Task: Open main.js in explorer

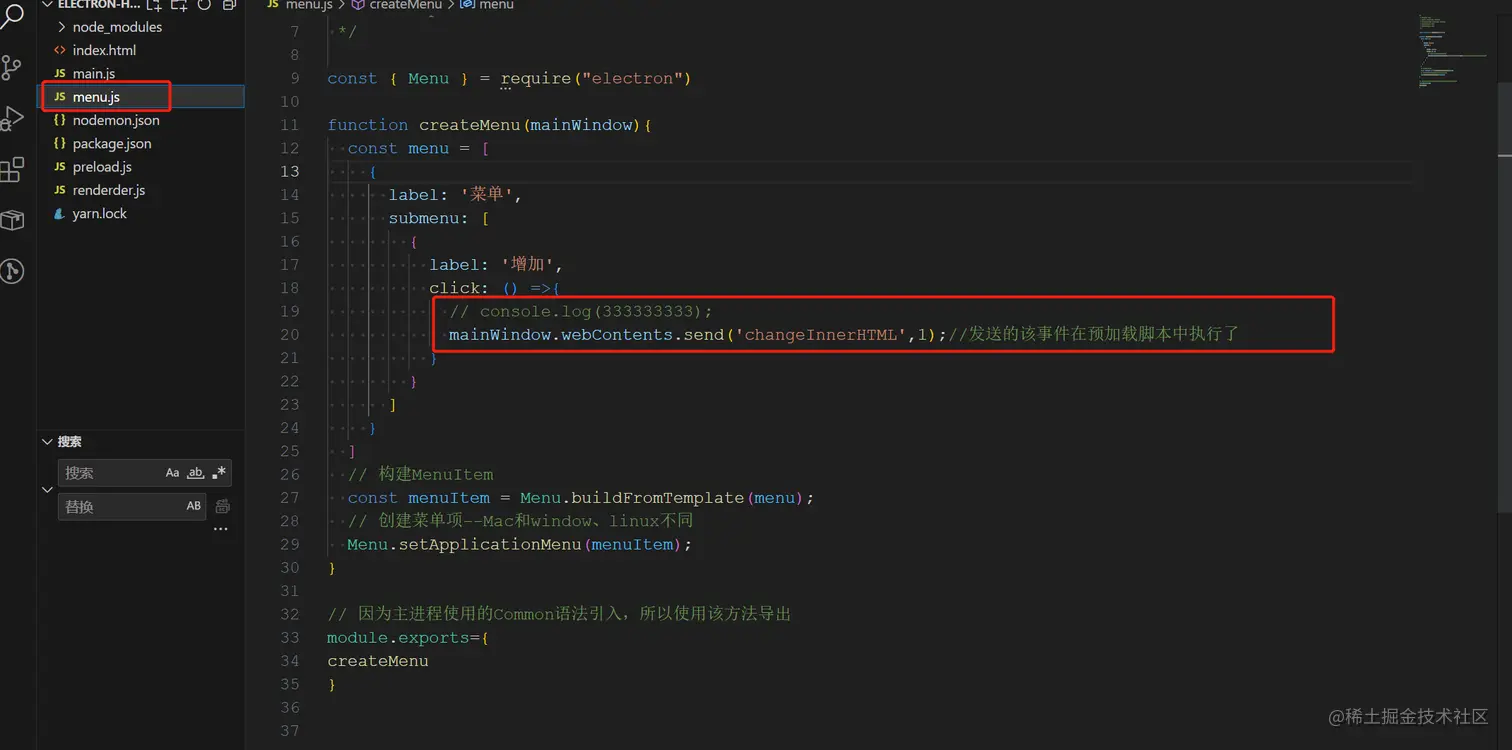Action: pos(94,74)
